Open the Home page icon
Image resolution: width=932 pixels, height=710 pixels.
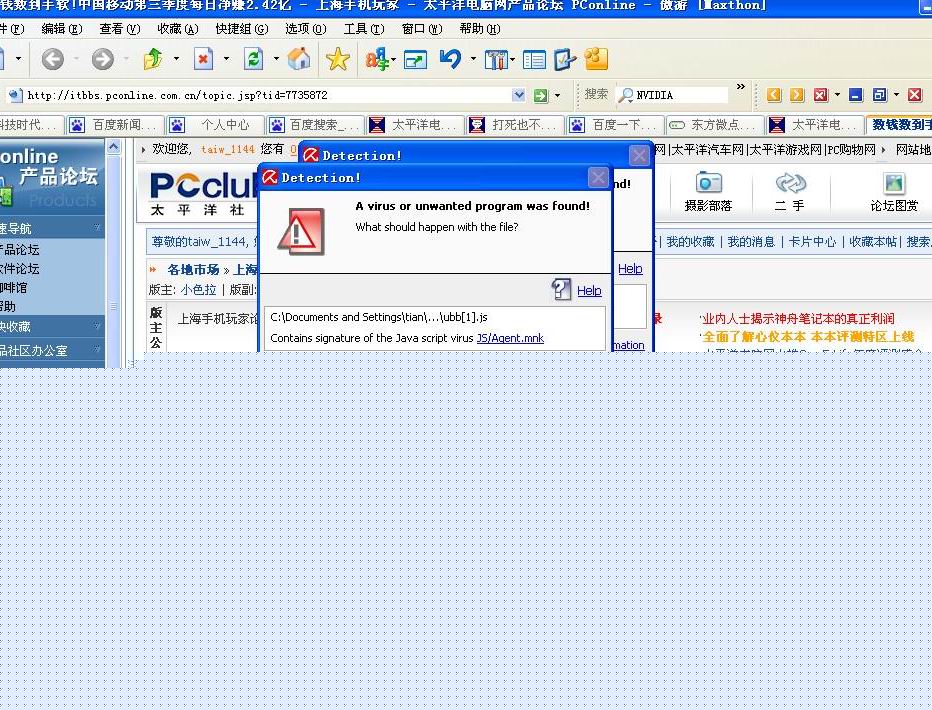point(299,59)
